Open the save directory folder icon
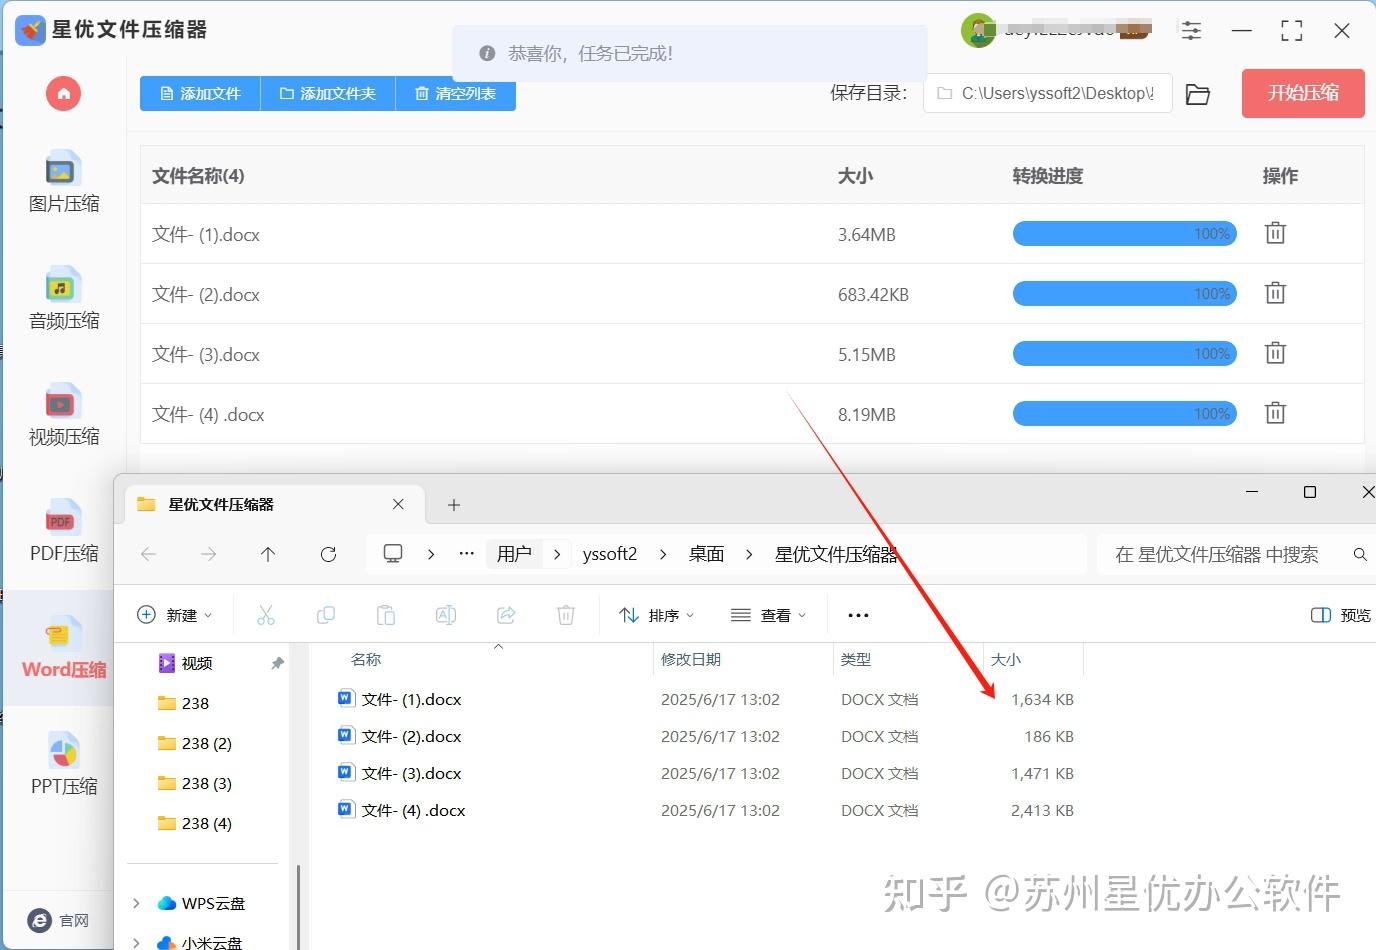The height and width of the screenshot is (950, 1376). coord(1197,94)
